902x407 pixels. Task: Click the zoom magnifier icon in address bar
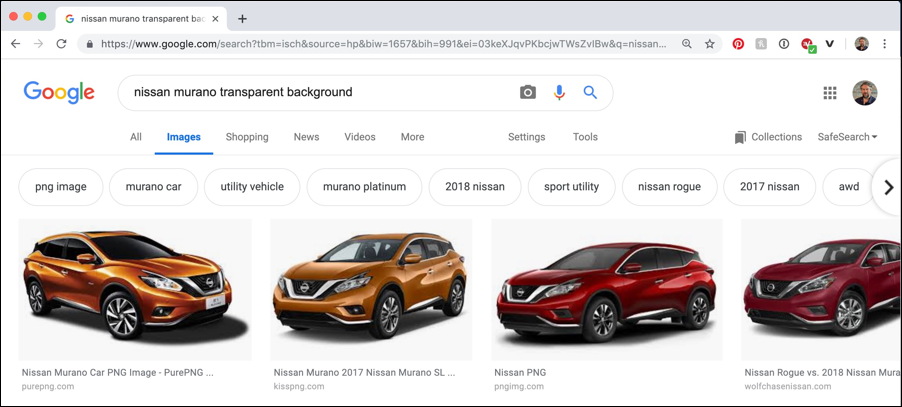coord(687,44)
